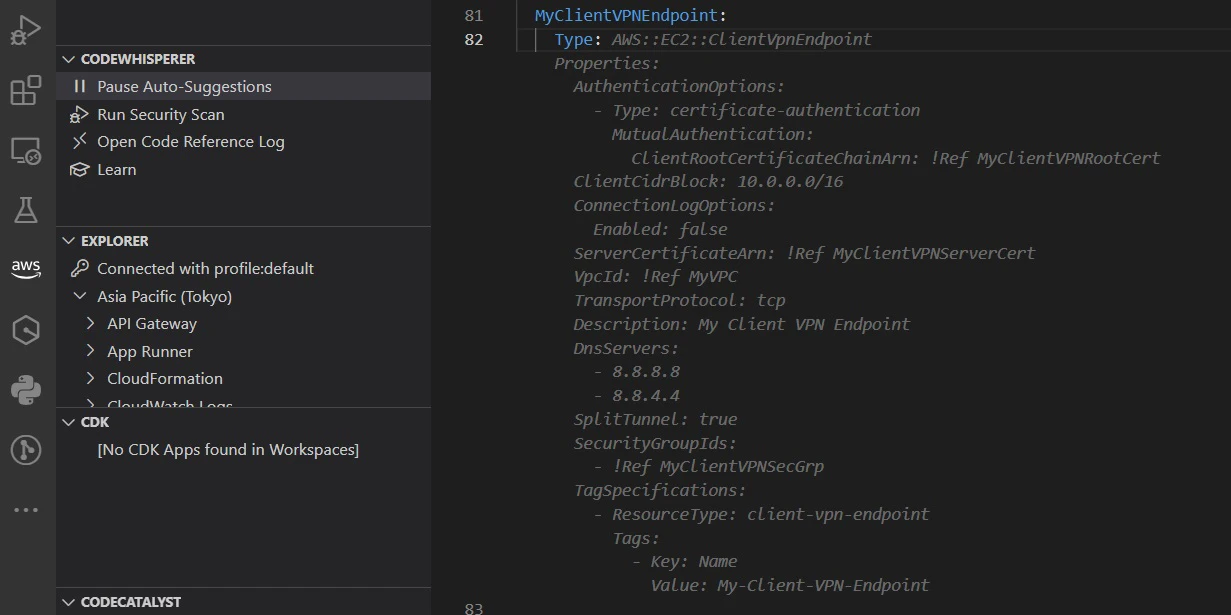Open the hexagon-shaped extension icon in activity bar

[26, 330]
